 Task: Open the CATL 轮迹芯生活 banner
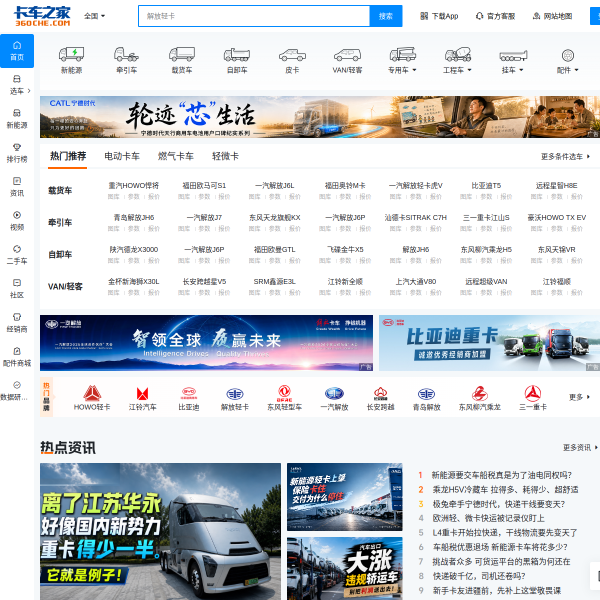320,117
